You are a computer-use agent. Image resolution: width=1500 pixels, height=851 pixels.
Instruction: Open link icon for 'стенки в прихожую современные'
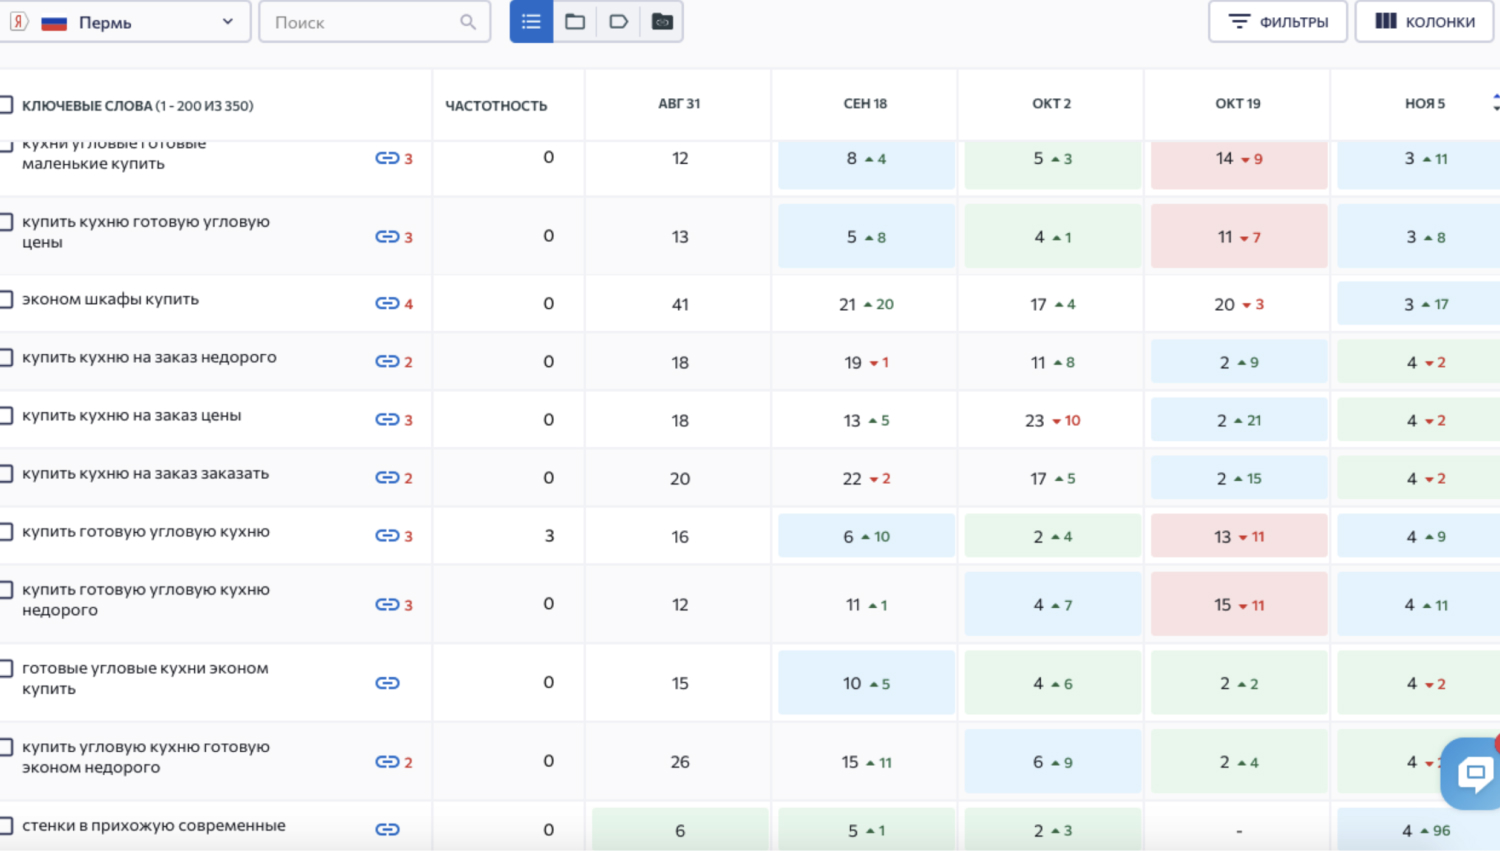(387, 829)
